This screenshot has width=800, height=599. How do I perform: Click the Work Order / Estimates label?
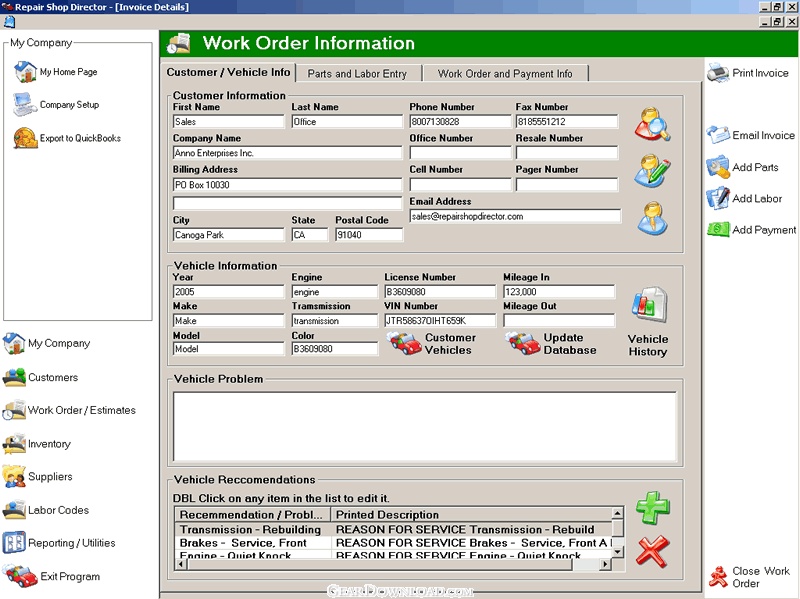[x=82, y=410]
